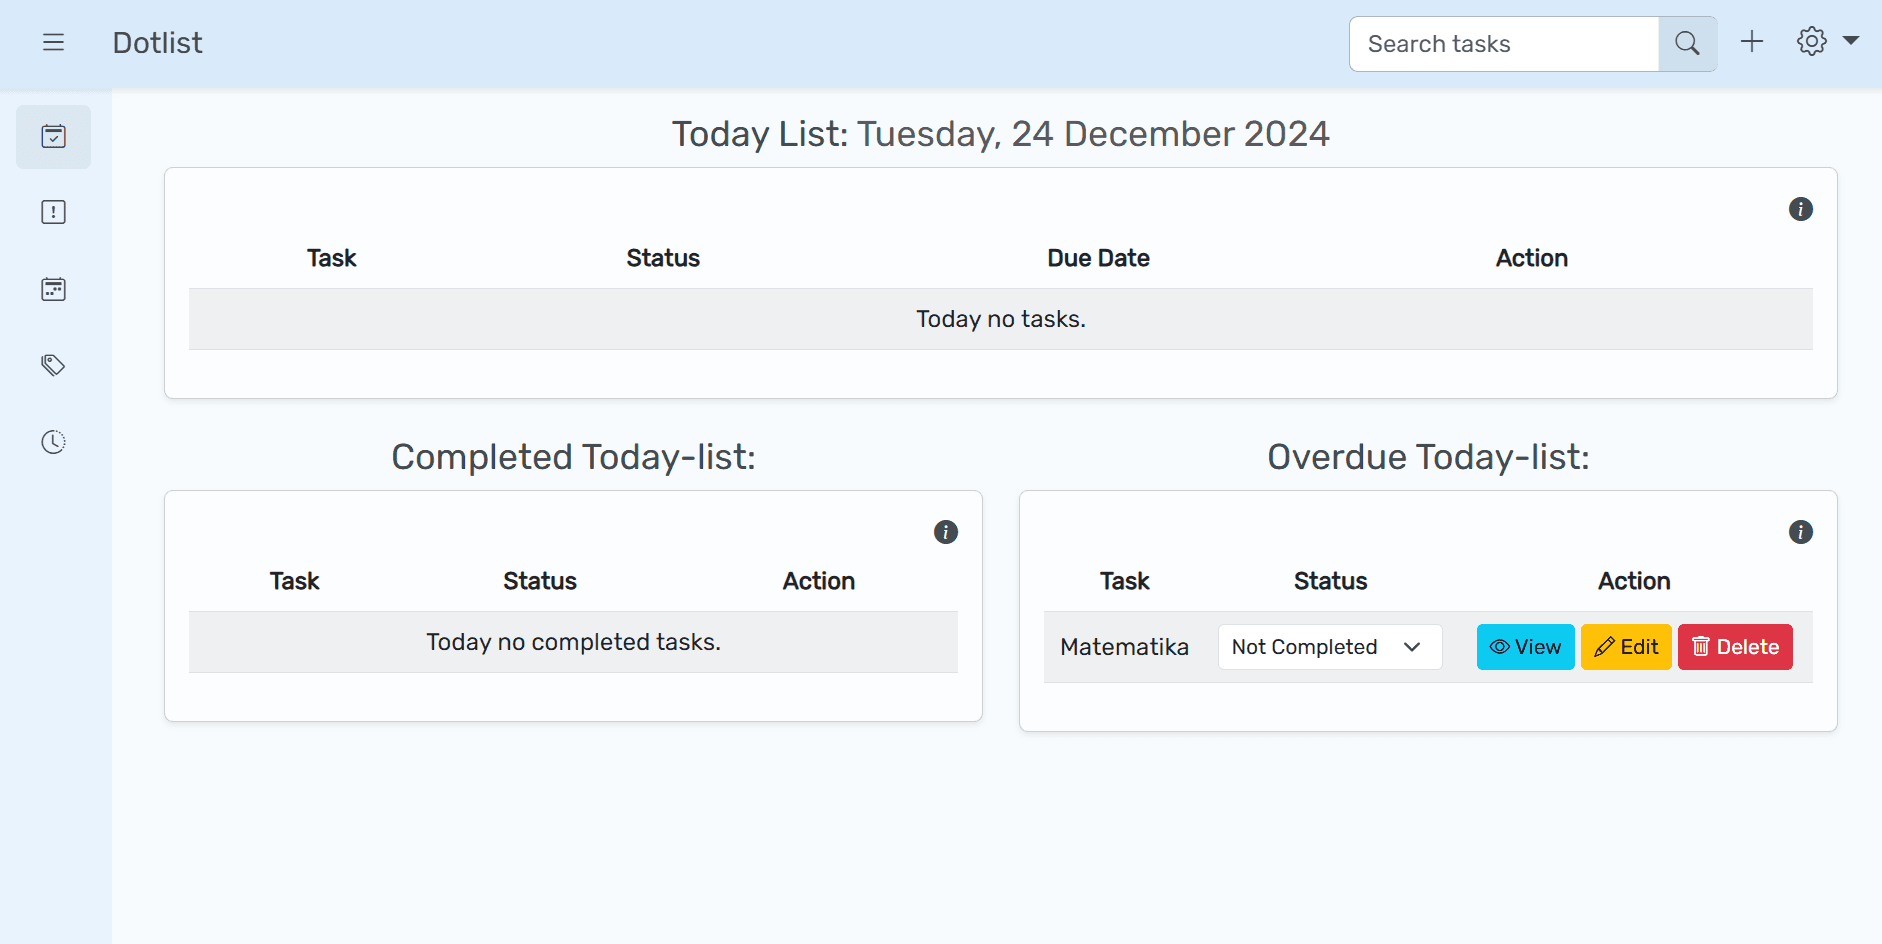Expand the settings dropdown caret
This screenshot has width=1882, height=944.
click(1851, 41)
